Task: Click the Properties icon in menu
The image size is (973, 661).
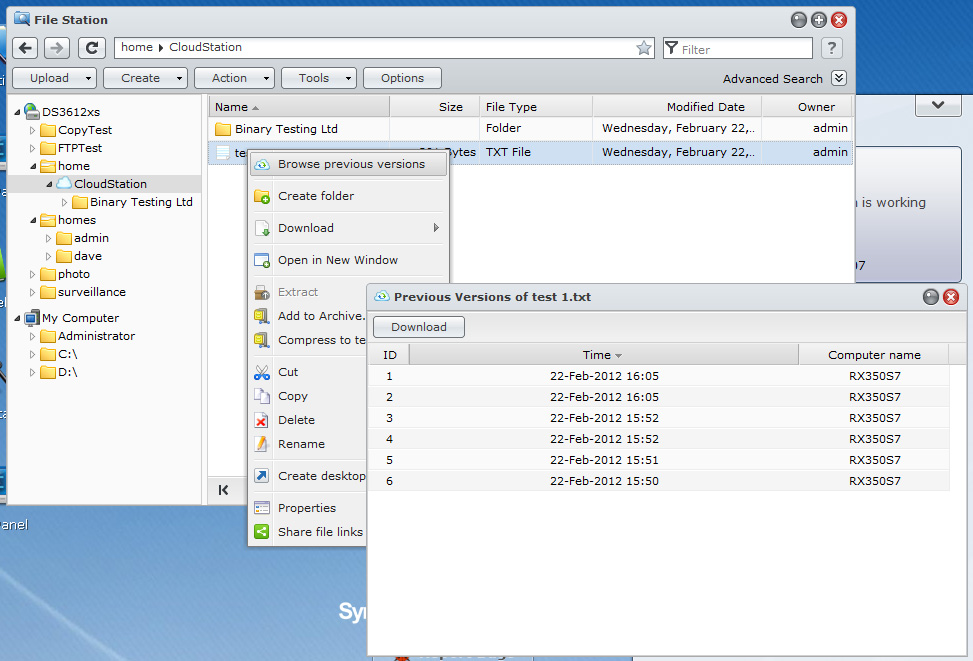Action: pos(262,508)
